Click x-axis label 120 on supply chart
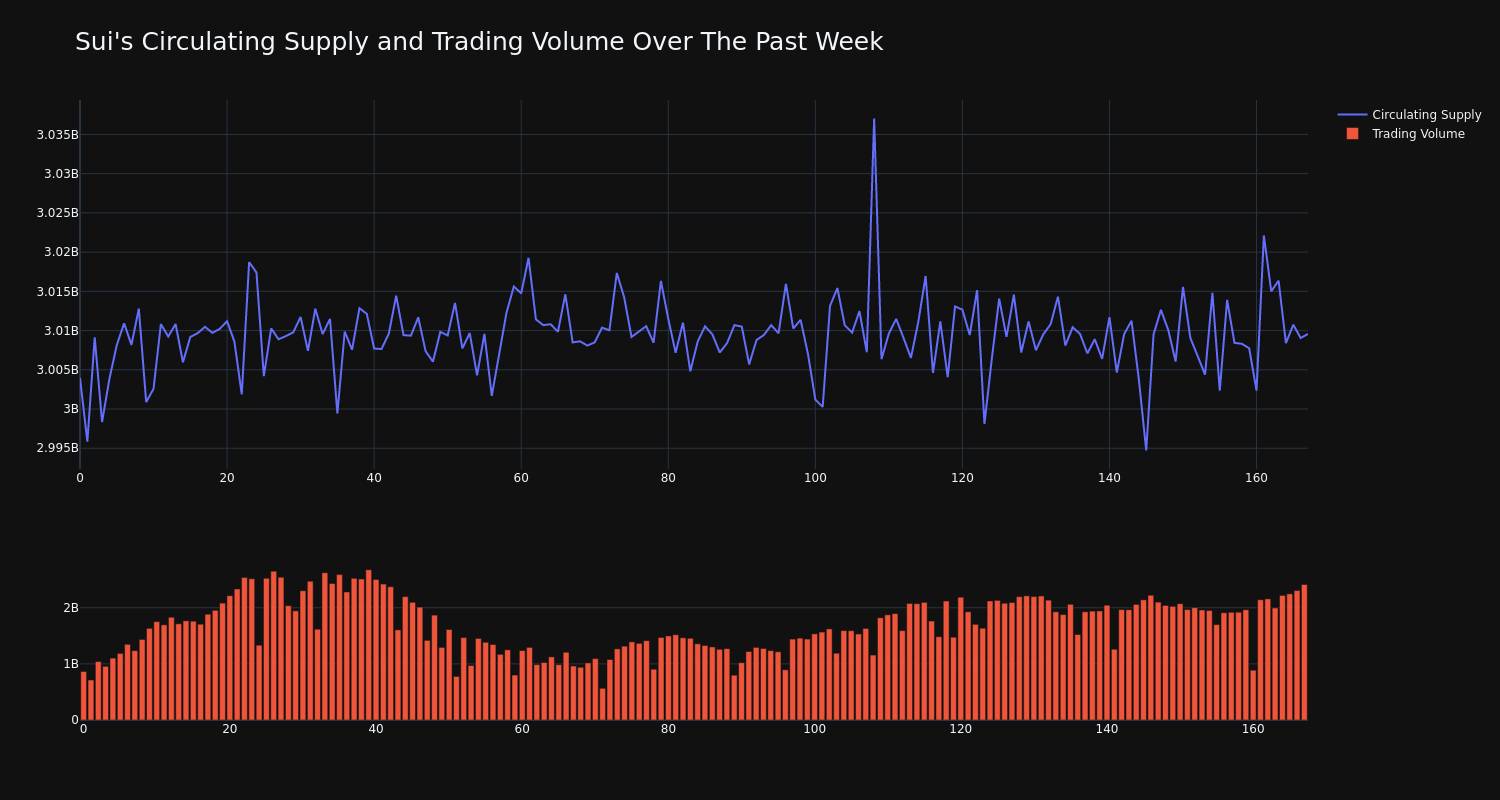 pos(962,478)
